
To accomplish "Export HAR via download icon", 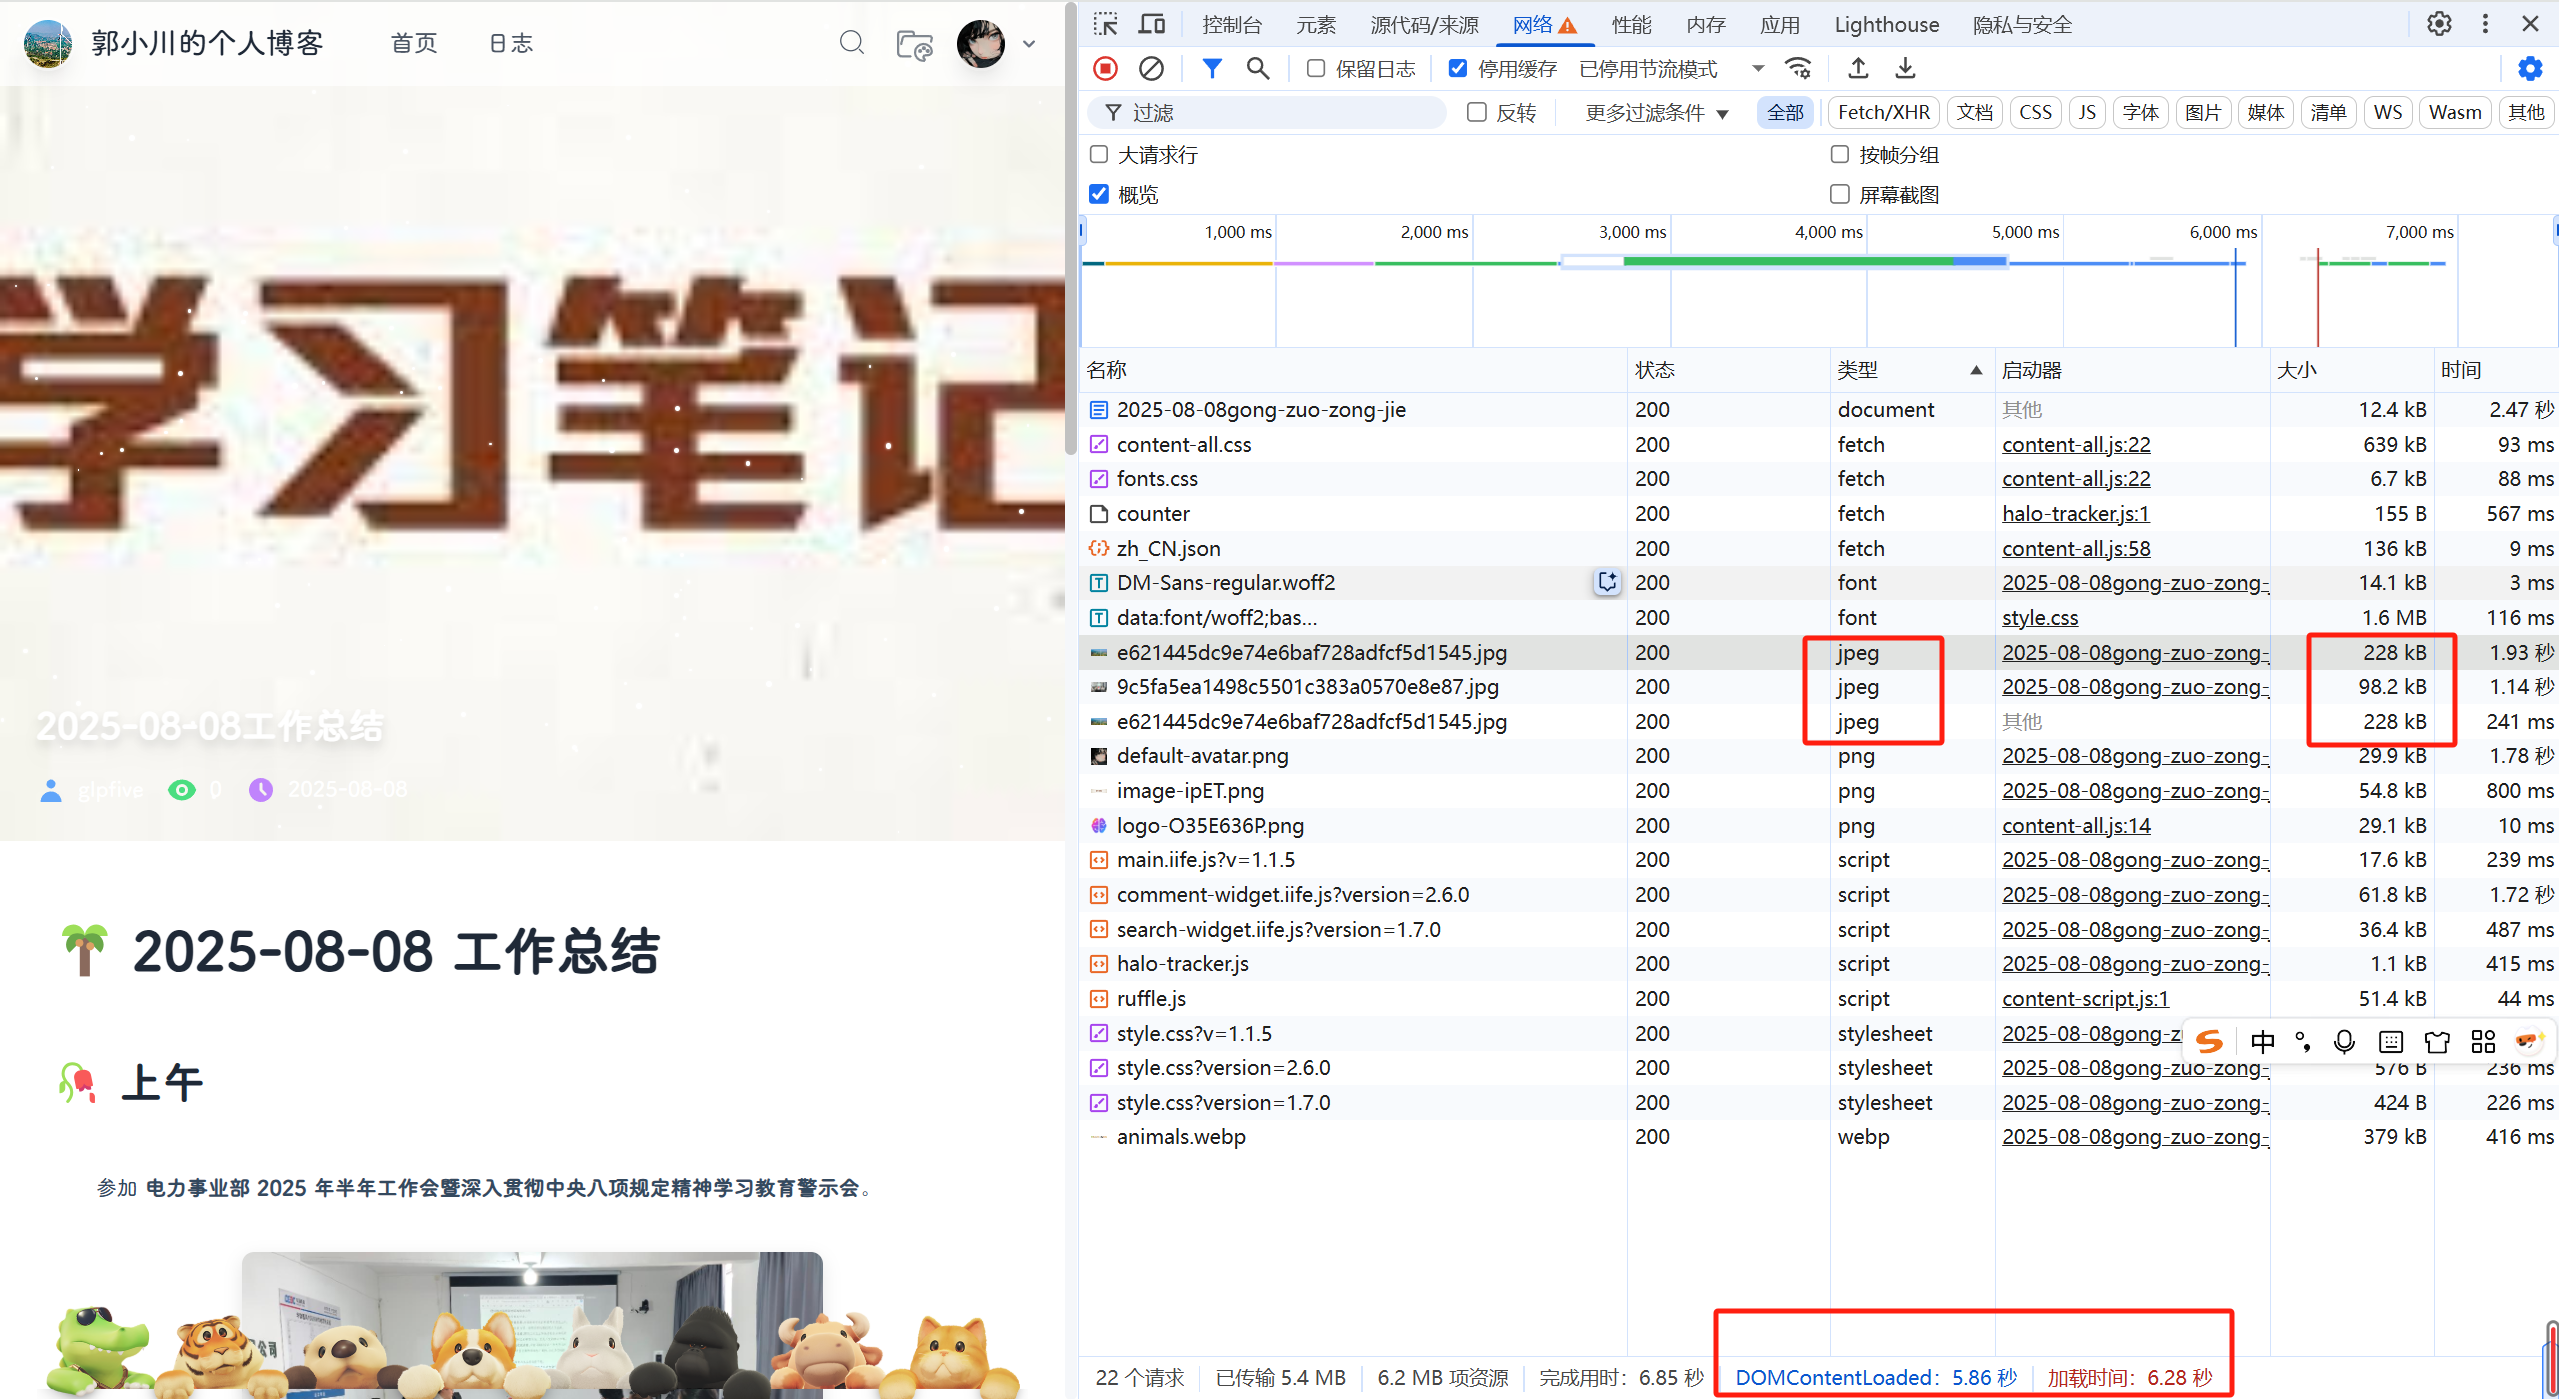I will pos(1903,68).
